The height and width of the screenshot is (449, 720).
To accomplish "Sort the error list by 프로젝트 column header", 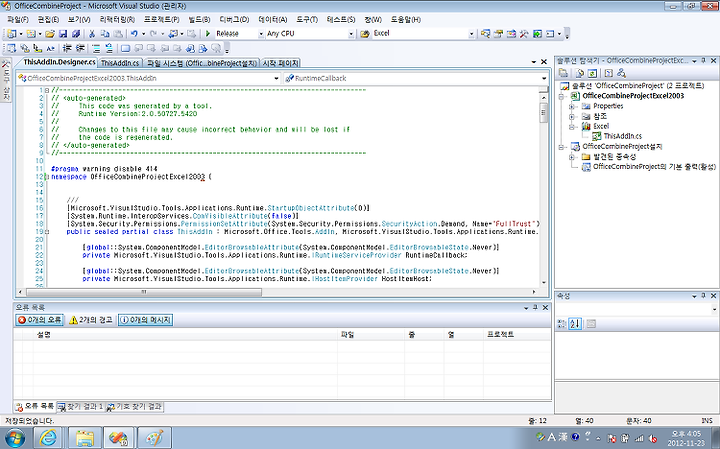I will click(x=517, y=335).
